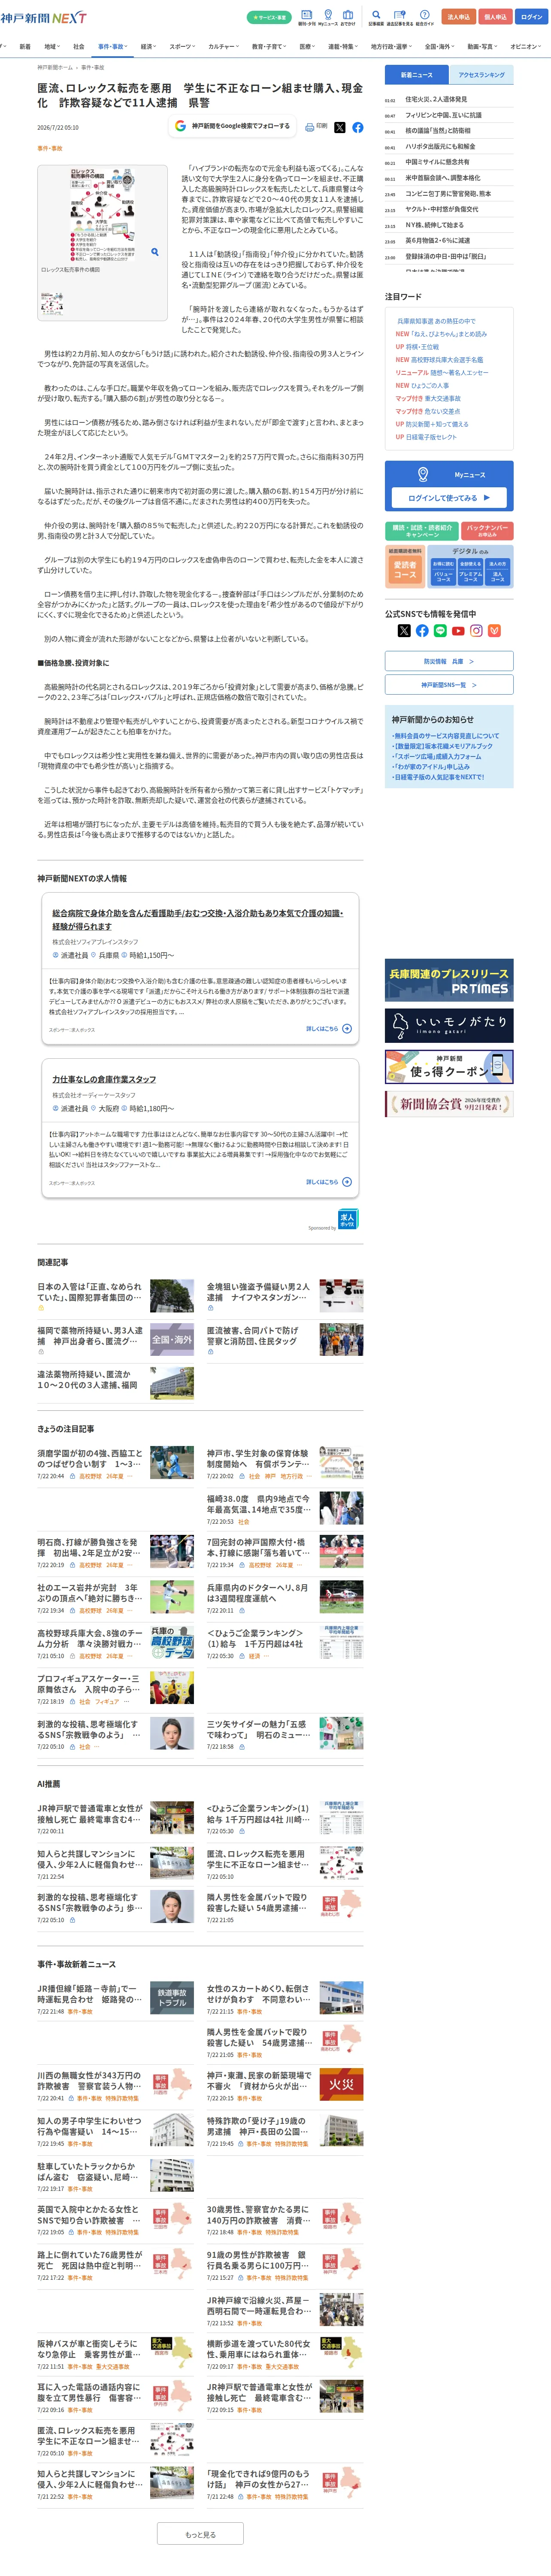Expand the 教育・子育て nav dropdown
The width and height of the screenshot is (551, 2576).
269,46
